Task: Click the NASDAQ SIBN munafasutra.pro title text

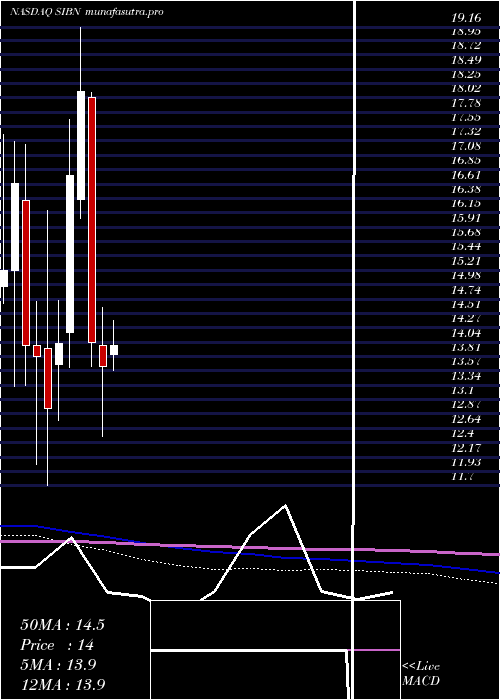Action: pyautogui.click(x=87, y=12)
